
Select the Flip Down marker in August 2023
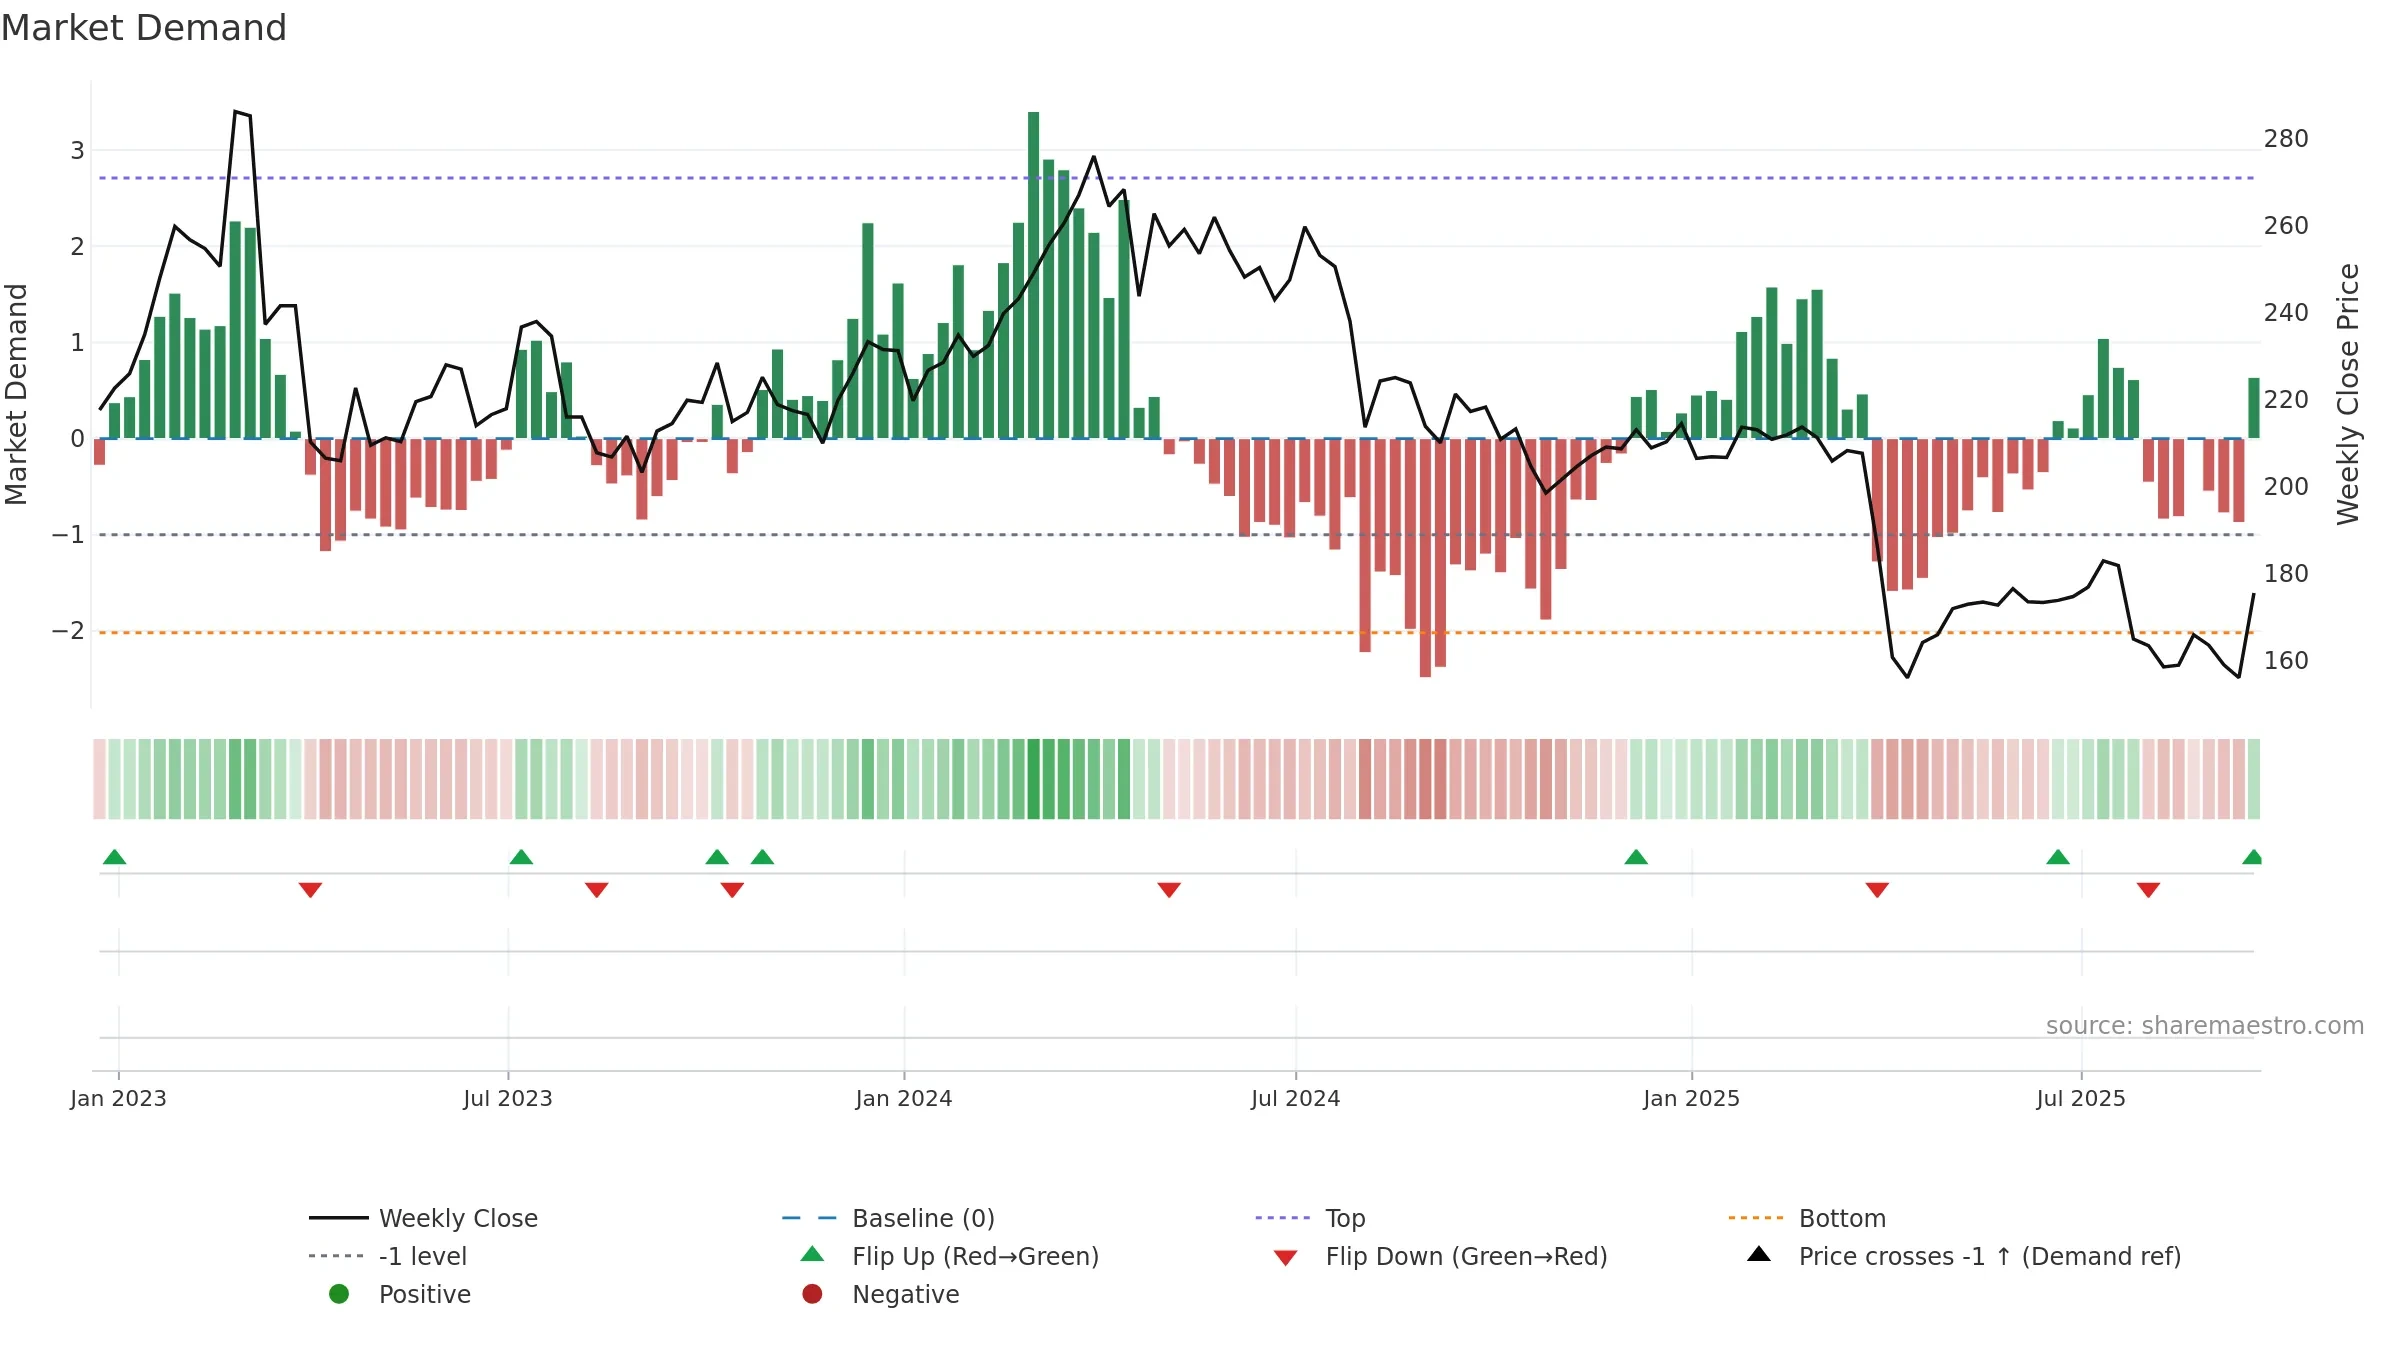click(597, 890)
